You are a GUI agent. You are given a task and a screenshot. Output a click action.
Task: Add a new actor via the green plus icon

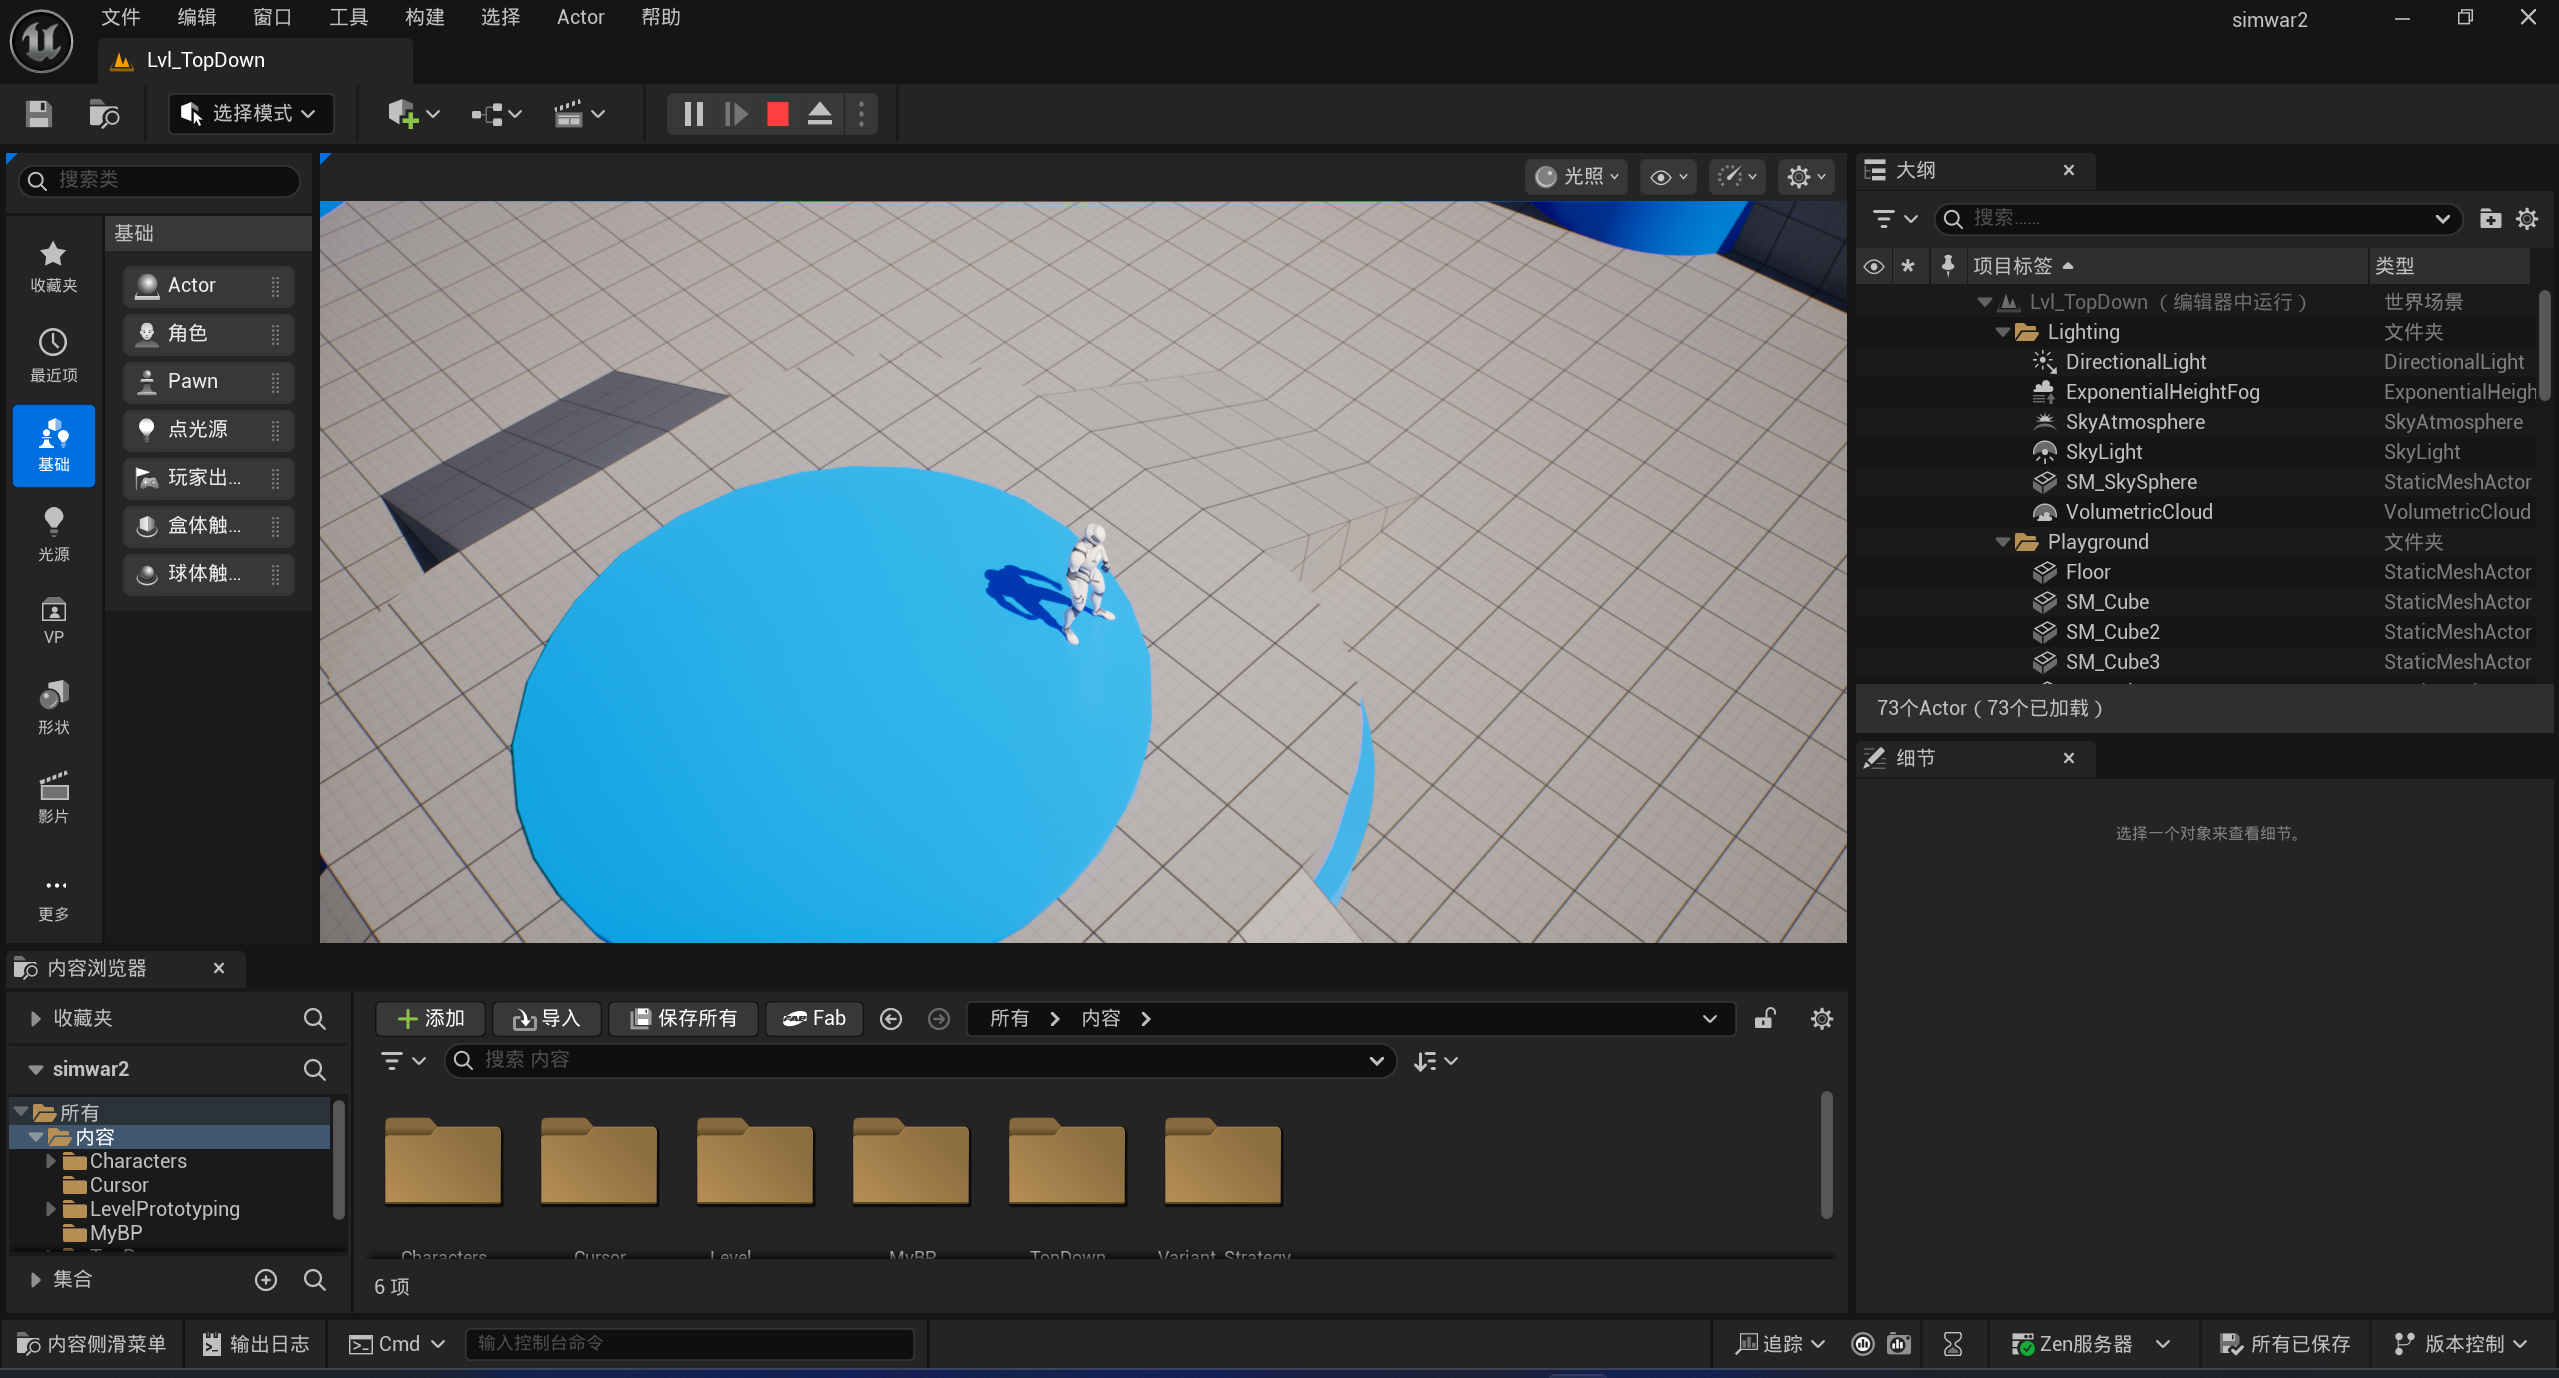click(x=403, y=113)
